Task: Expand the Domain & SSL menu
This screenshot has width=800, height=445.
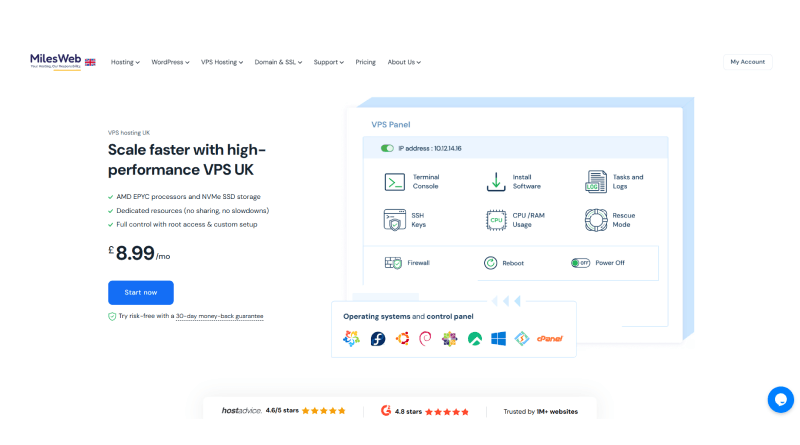Action: coord(278,62)
